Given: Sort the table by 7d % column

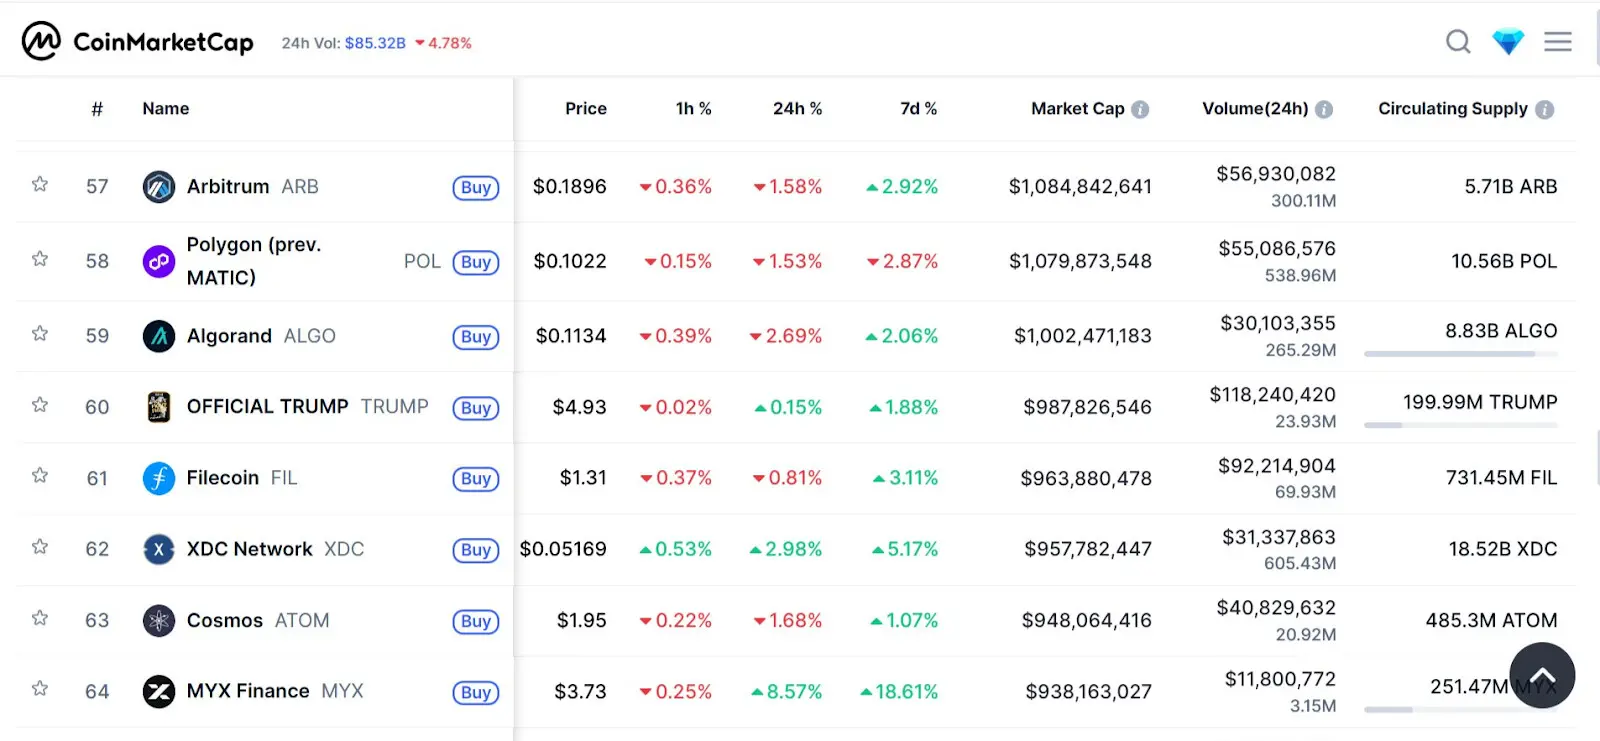Looking at the screenshot, I should pyautogui.click(x=916, y=108).
